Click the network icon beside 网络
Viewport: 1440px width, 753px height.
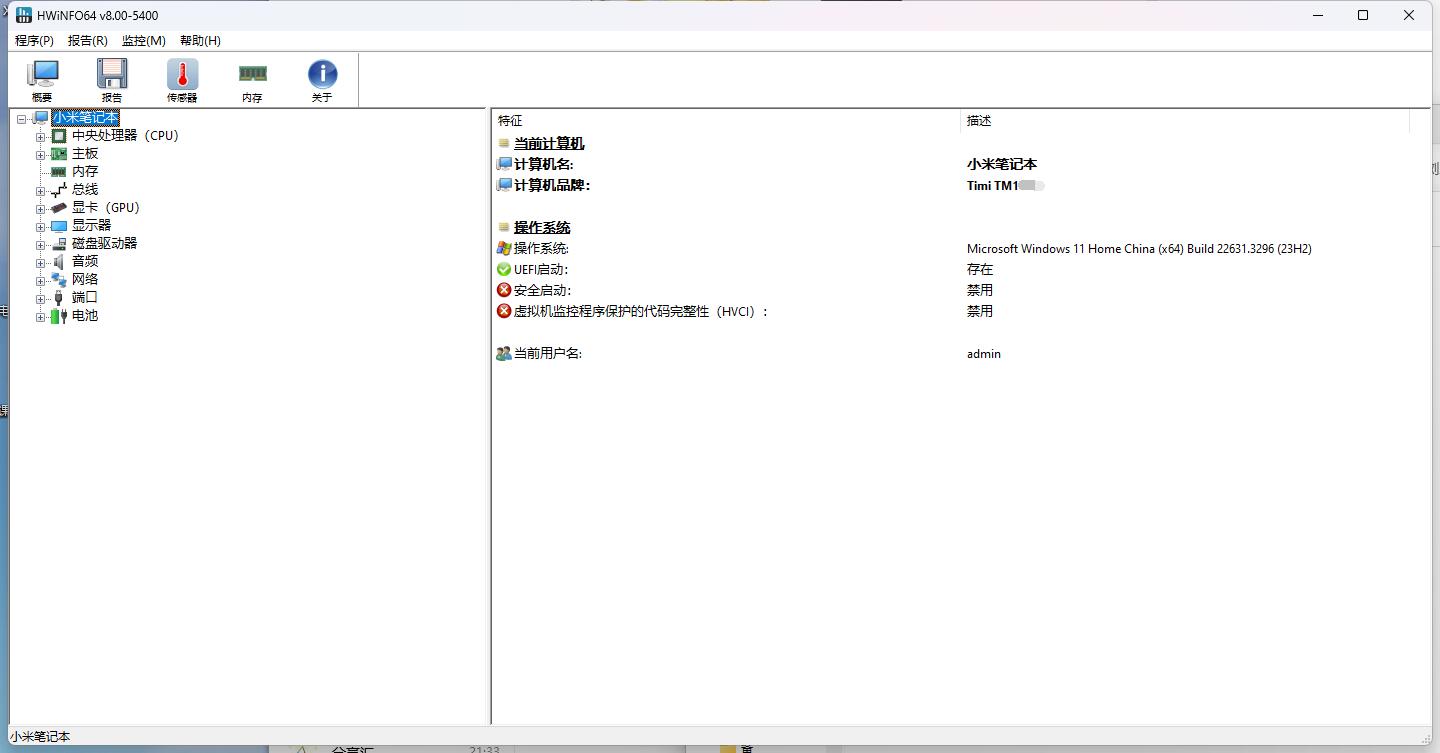[x=59, y=280]
